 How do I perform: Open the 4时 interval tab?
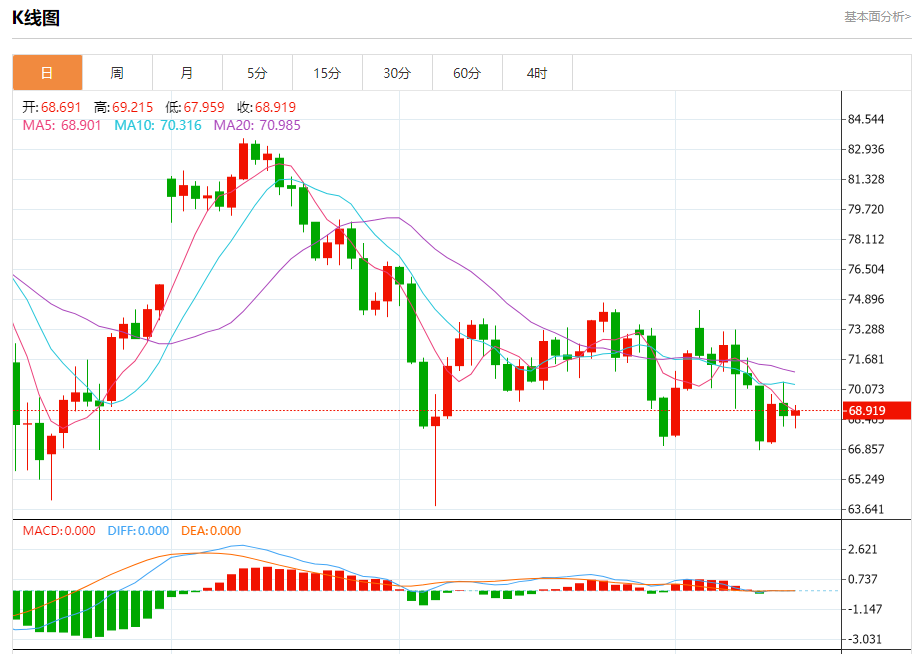click(537, 73)
